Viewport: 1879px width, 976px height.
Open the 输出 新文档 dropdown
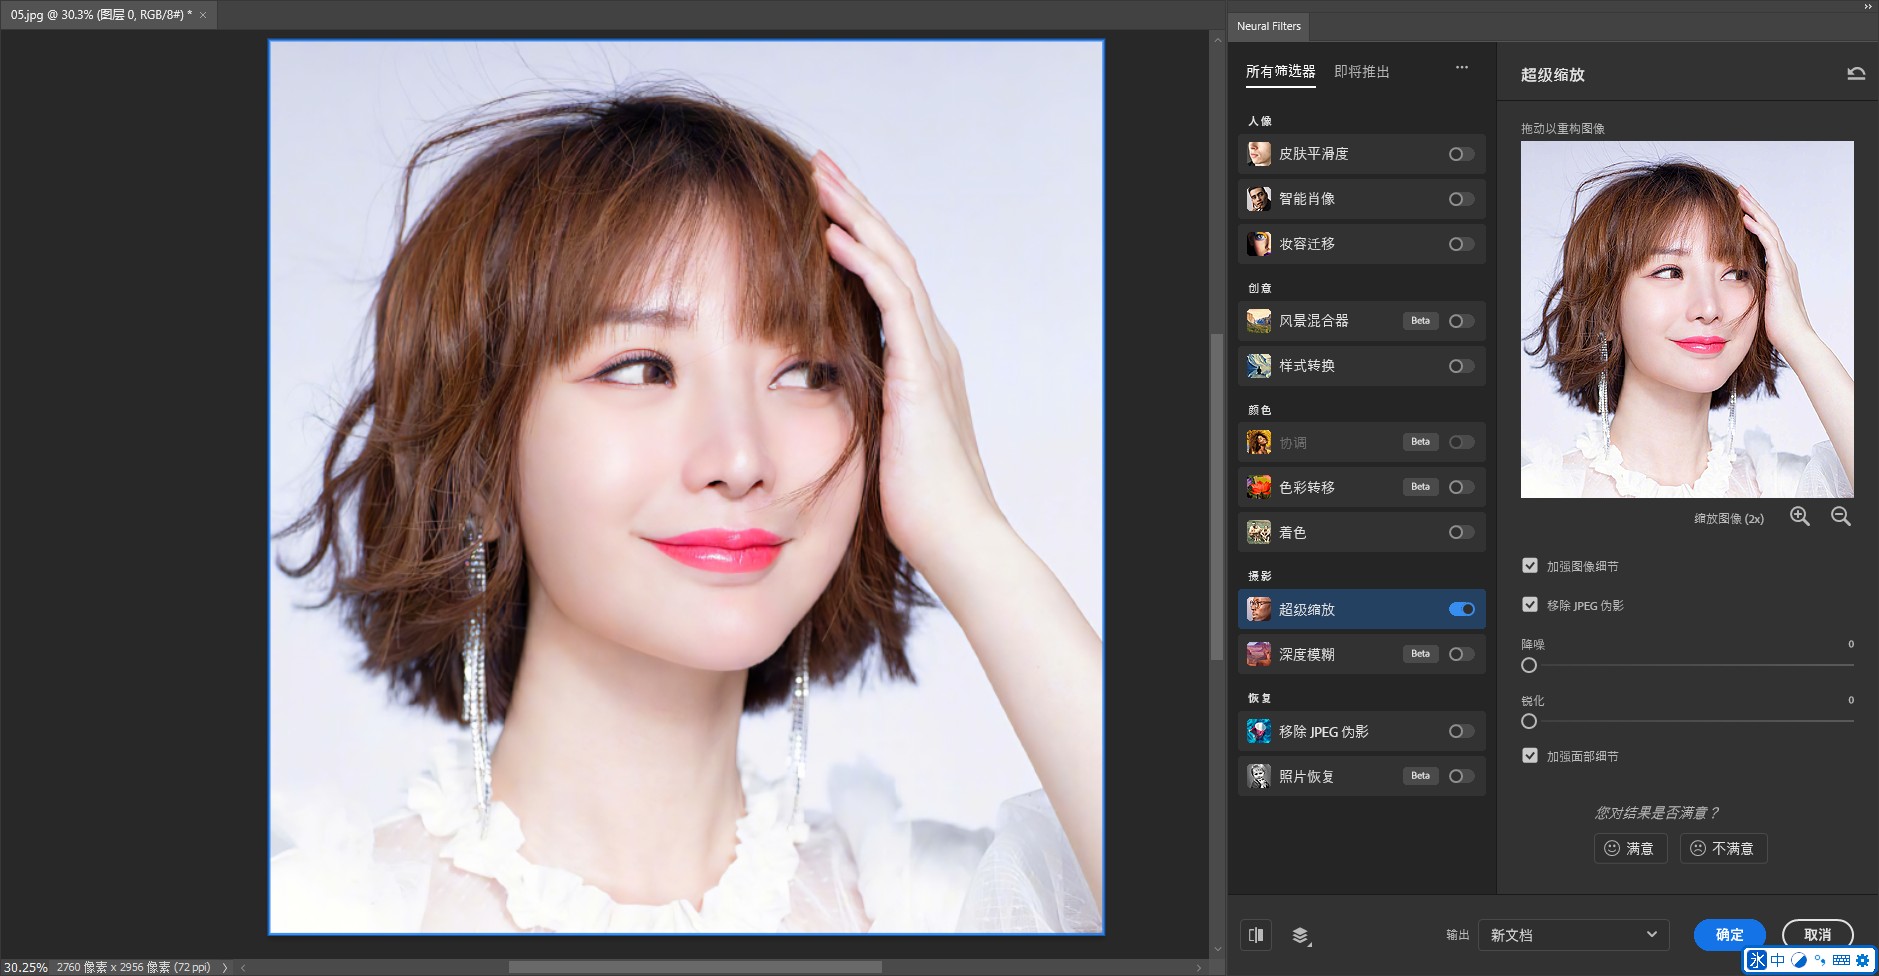pyautogui.click(x=1573, y=935)
